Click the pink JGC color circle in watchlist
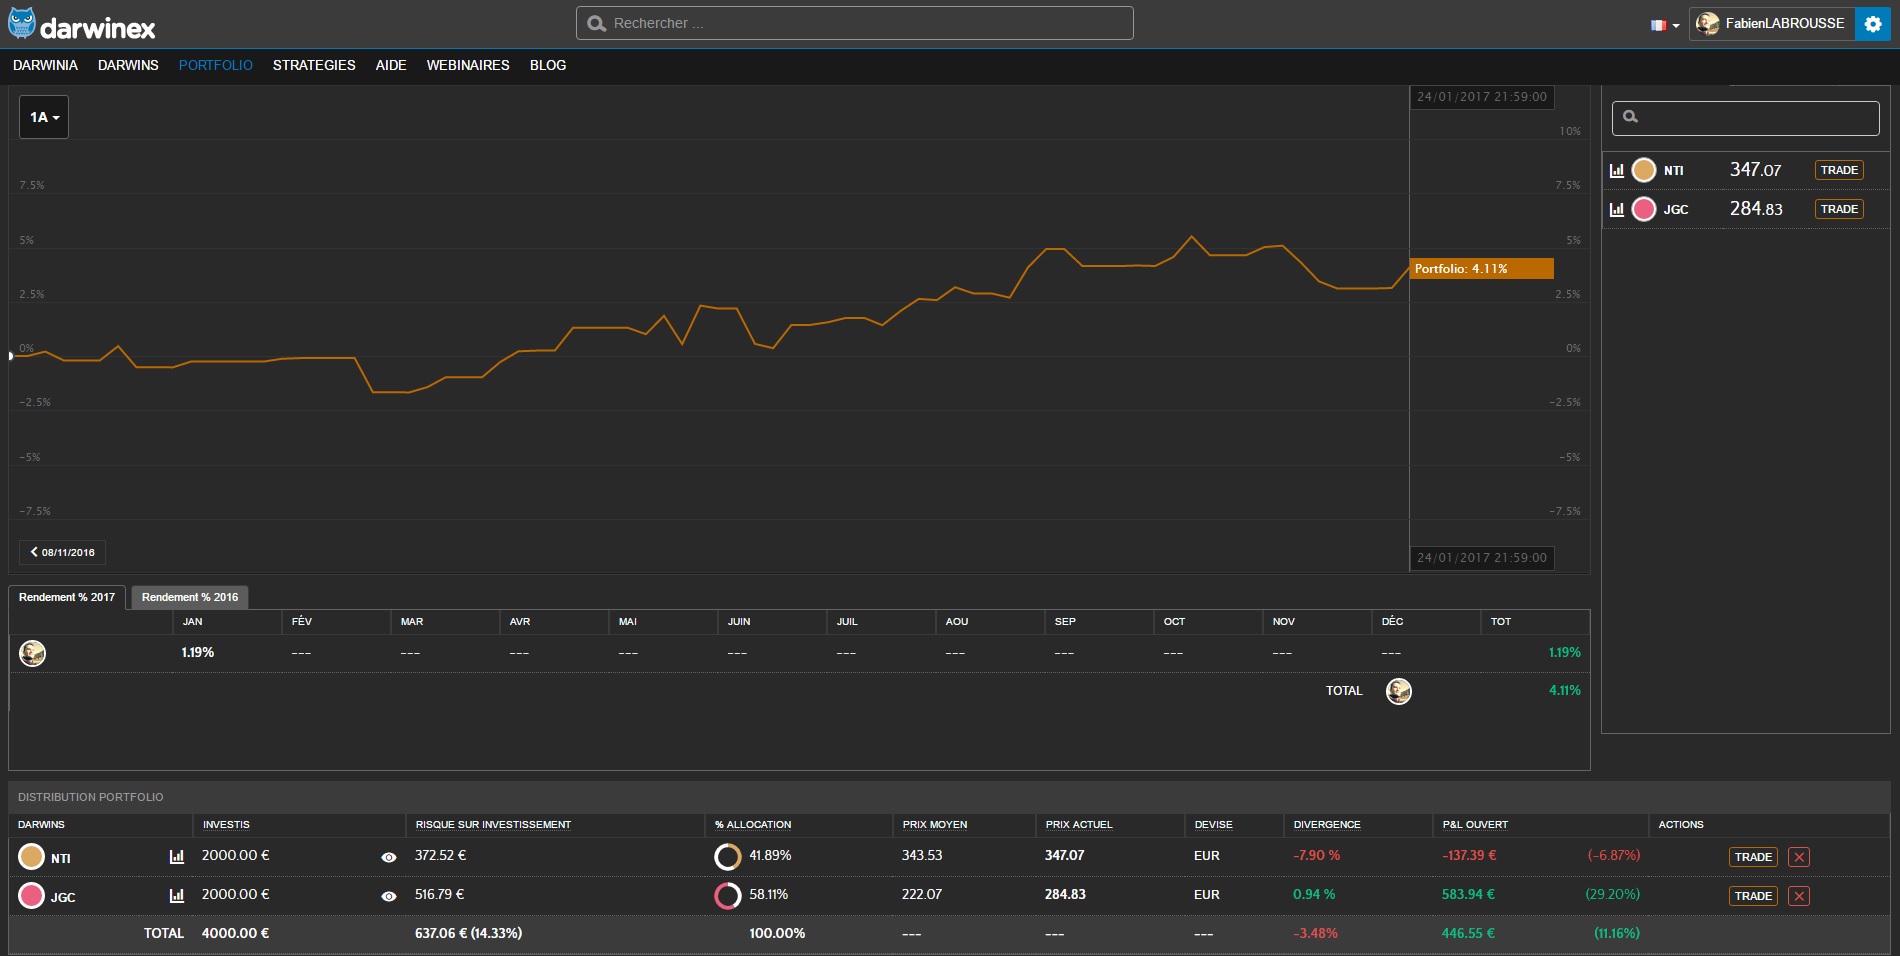The image size is (1900, 956). (1643, 209)
